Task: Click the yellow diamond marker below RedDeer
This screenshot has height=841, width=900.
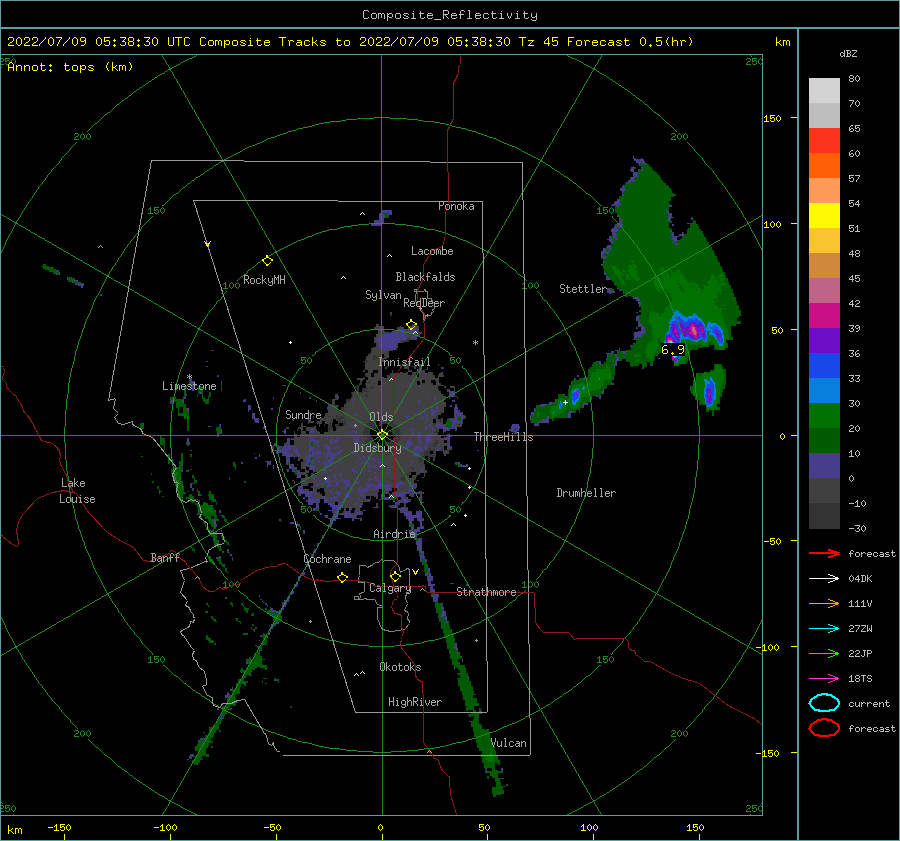Action: [412, 325]
